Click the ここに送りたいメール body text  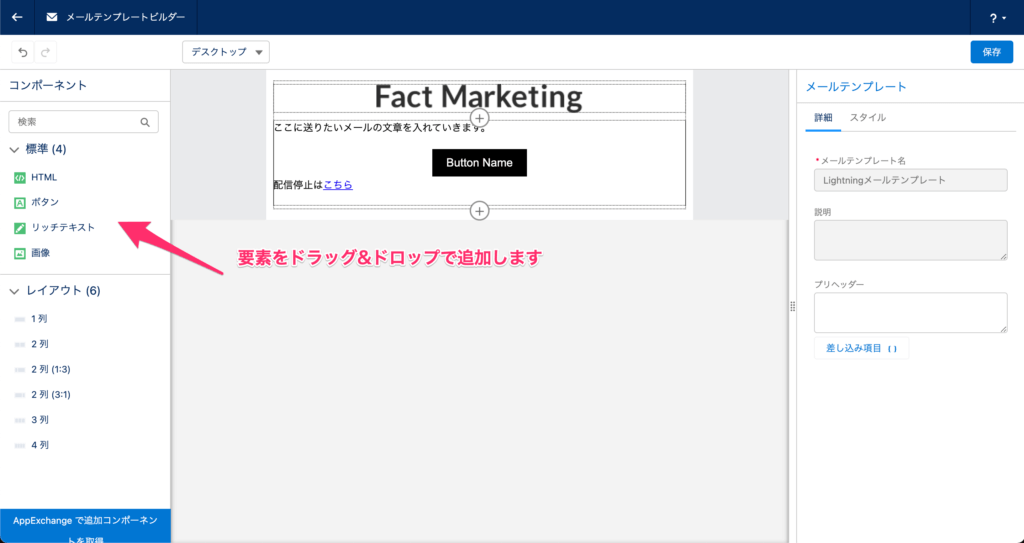pos(380,128)
